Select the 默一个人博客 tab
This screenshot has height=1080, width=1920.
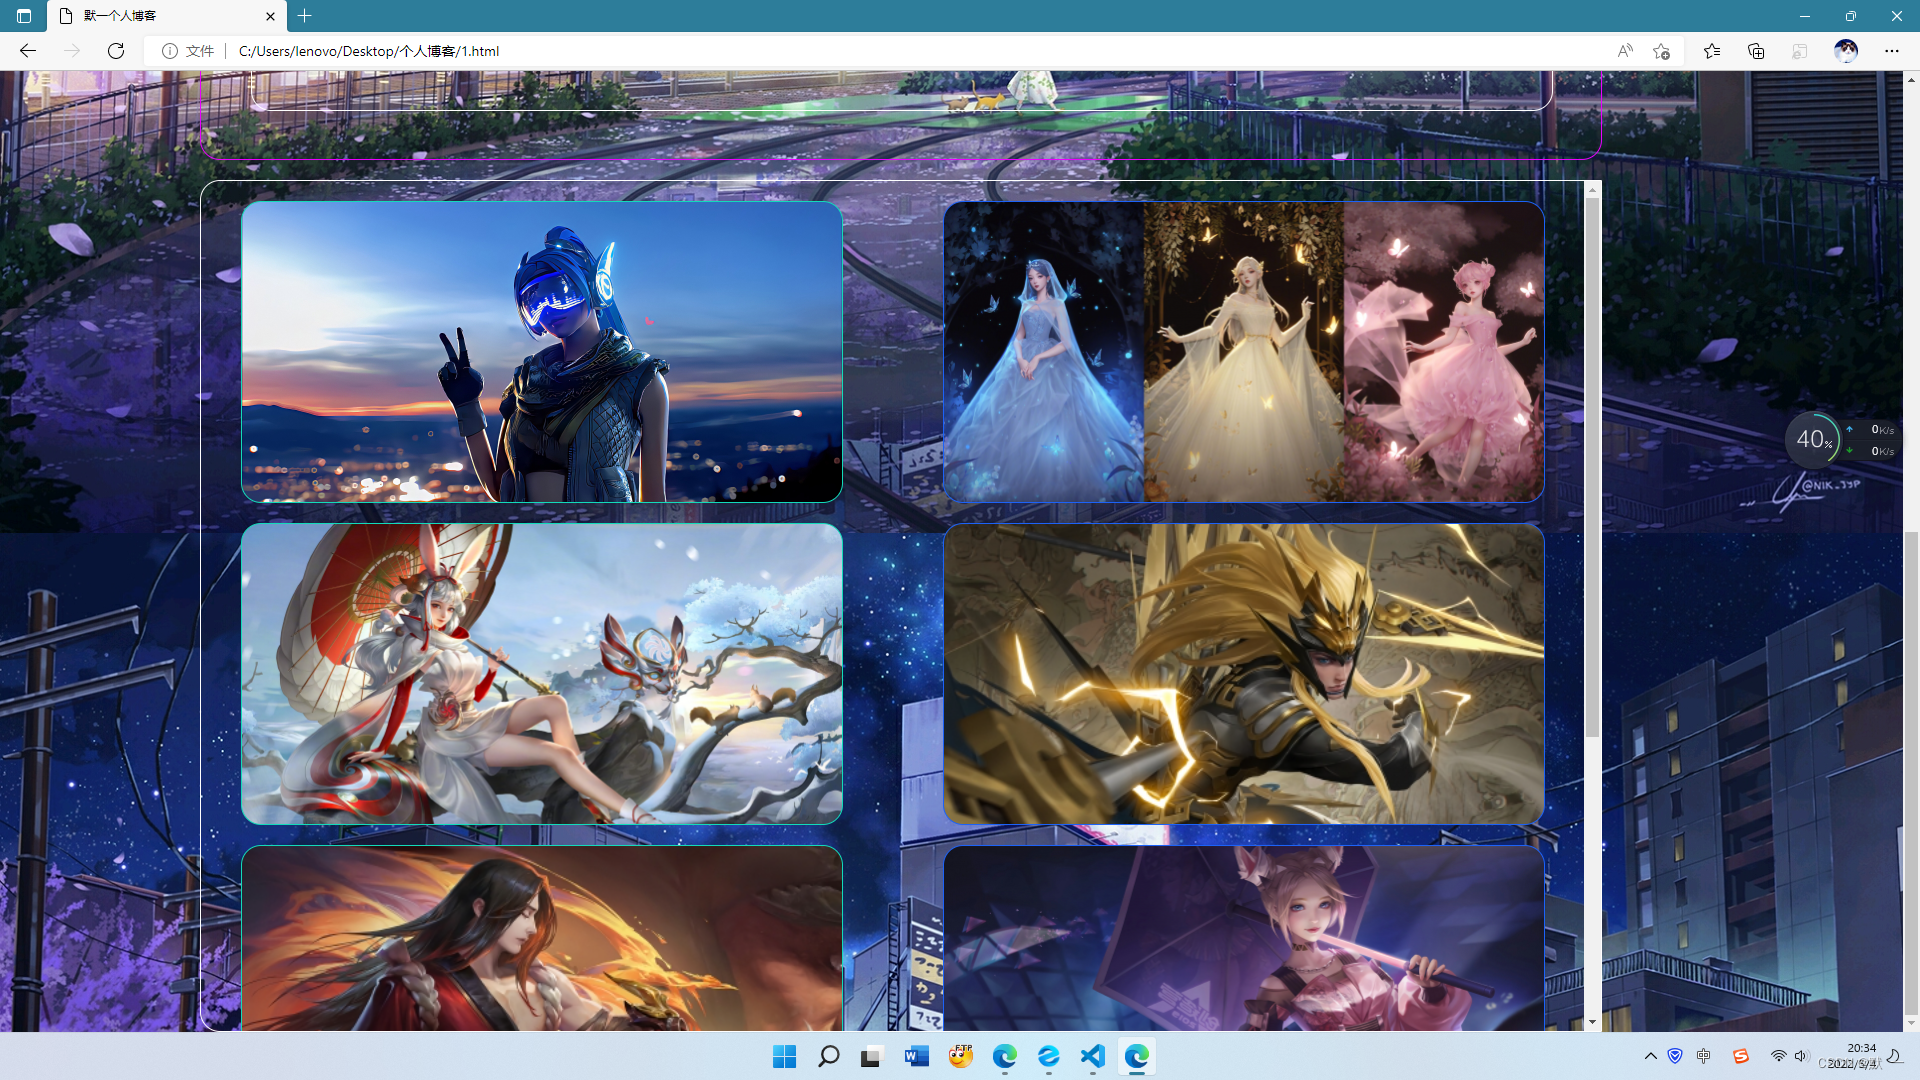coord(168,16)
